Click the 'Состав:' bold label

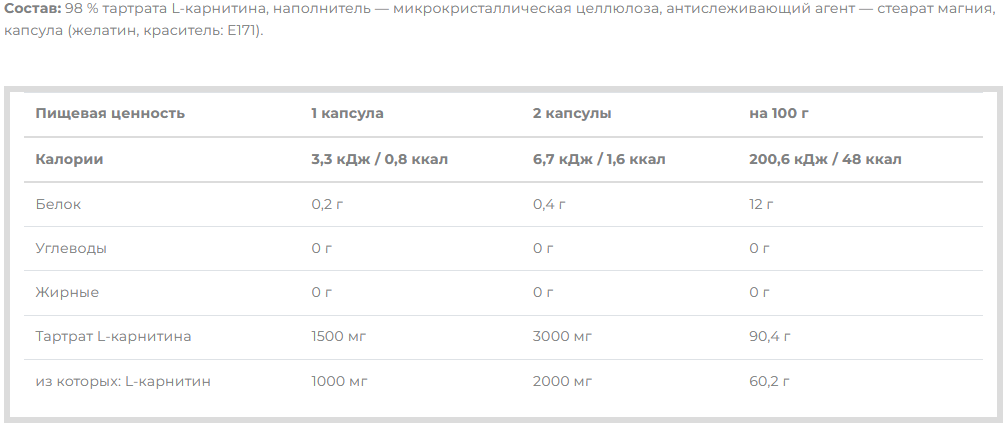(32, 10)
